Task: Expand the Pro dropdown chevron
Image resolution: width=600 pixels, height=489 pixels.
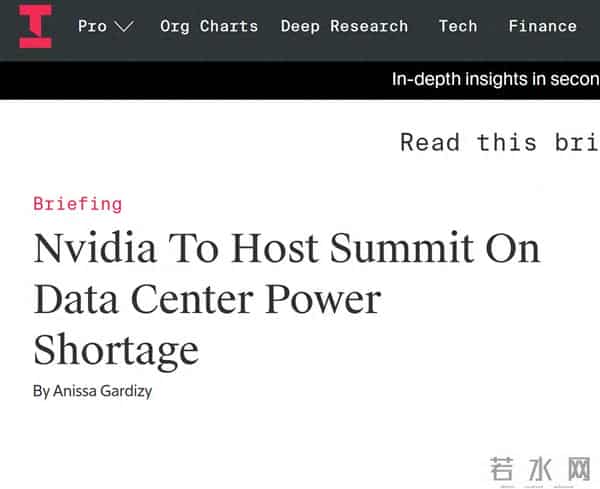Action: click(x=124, y=27)
